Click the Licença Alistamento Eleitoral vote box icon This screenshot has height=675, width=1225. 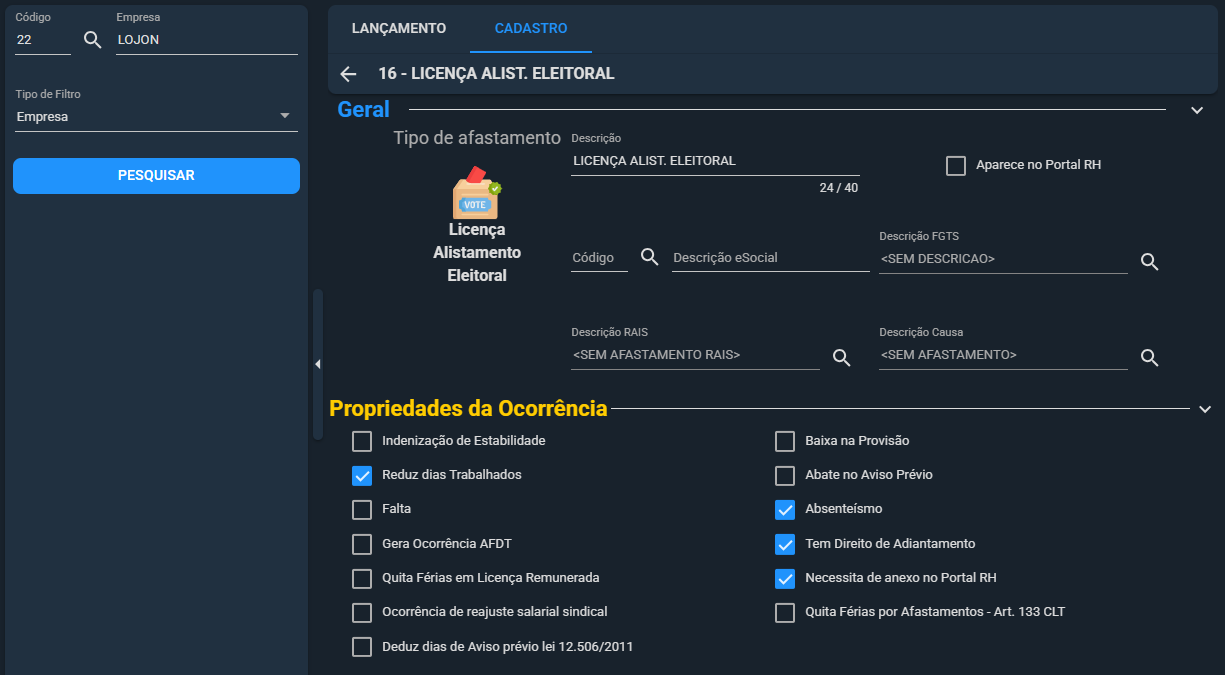(477, 191)
